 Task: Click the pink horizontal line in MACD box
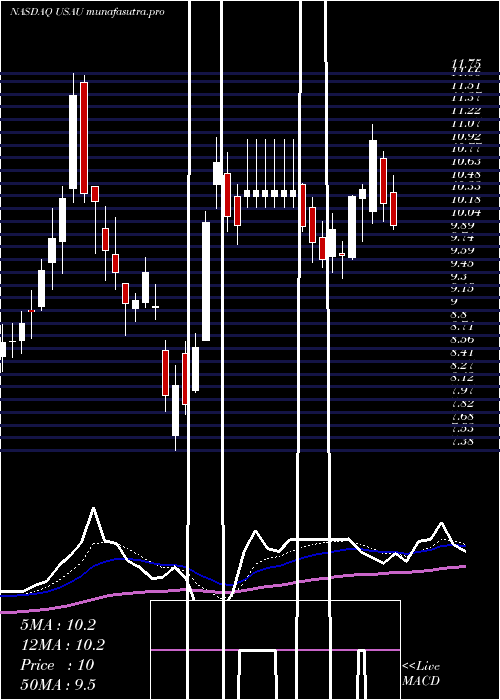coord(275,650)
